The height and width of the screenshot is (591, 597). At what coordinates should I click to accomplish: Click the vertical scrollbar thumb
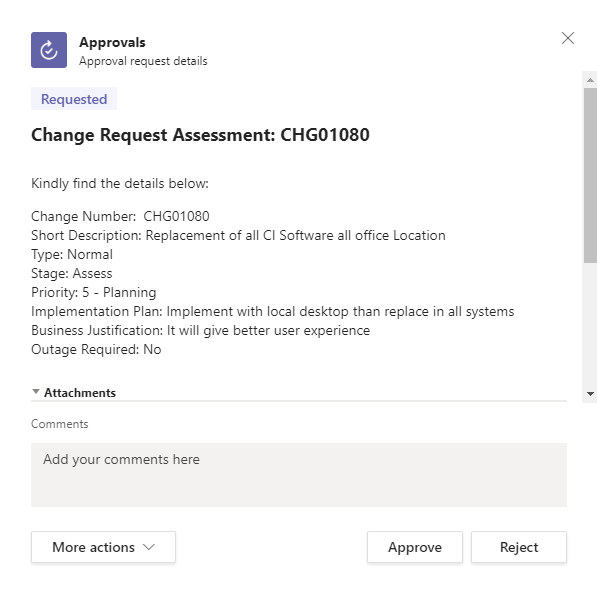pos(590,175)
